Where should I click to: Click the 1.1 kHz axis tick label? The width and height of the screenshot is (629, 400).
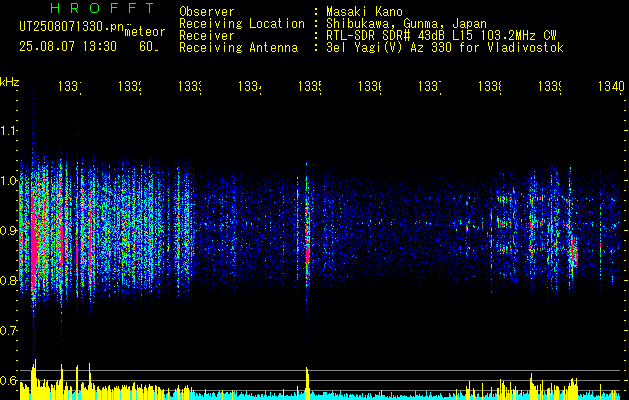pos(9,131)
